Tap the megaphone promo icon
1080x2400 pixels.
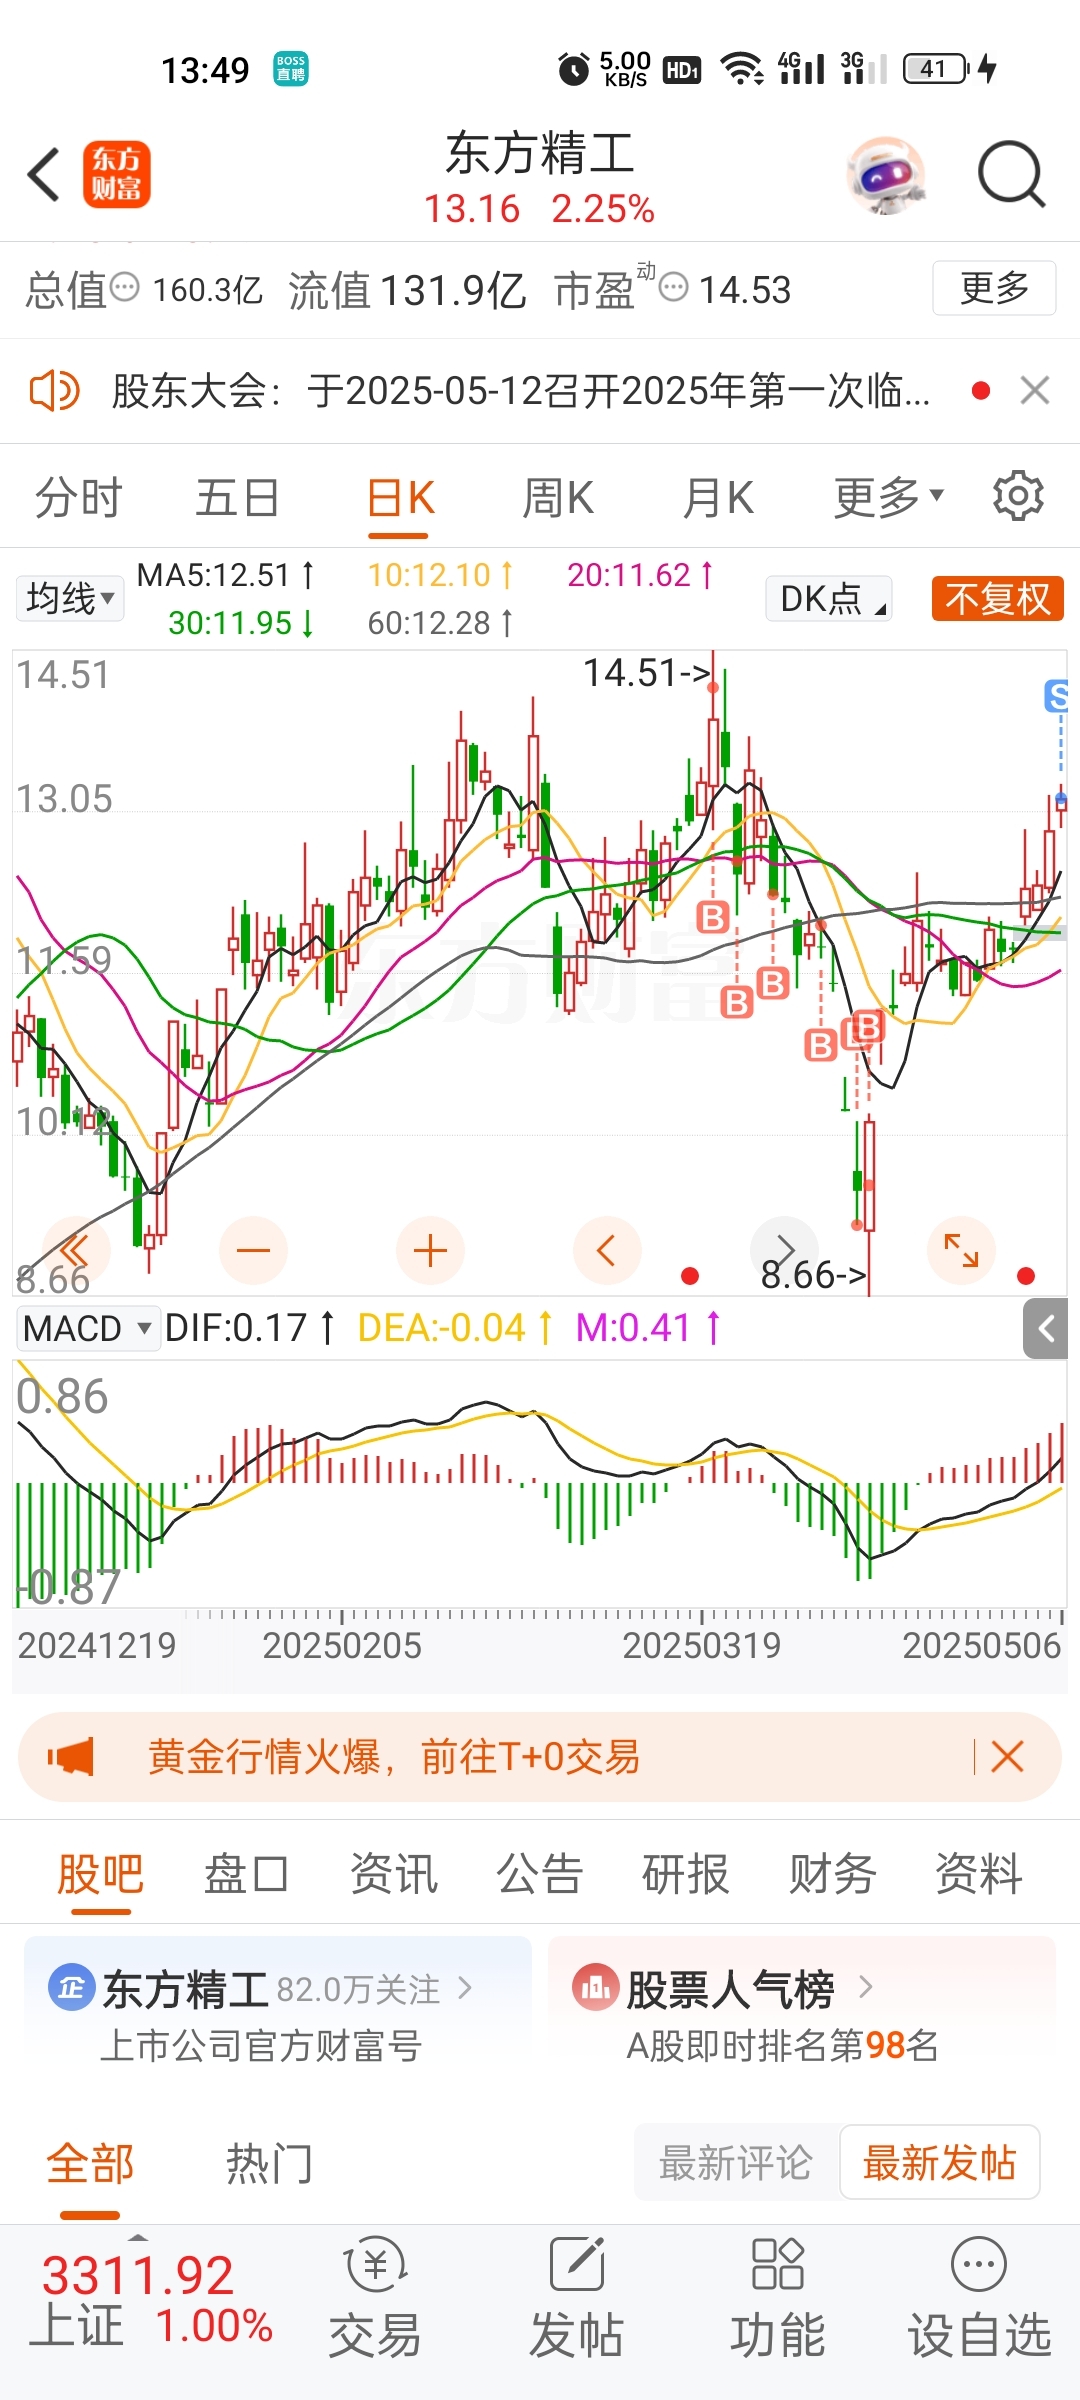[x=71, y=1757]
